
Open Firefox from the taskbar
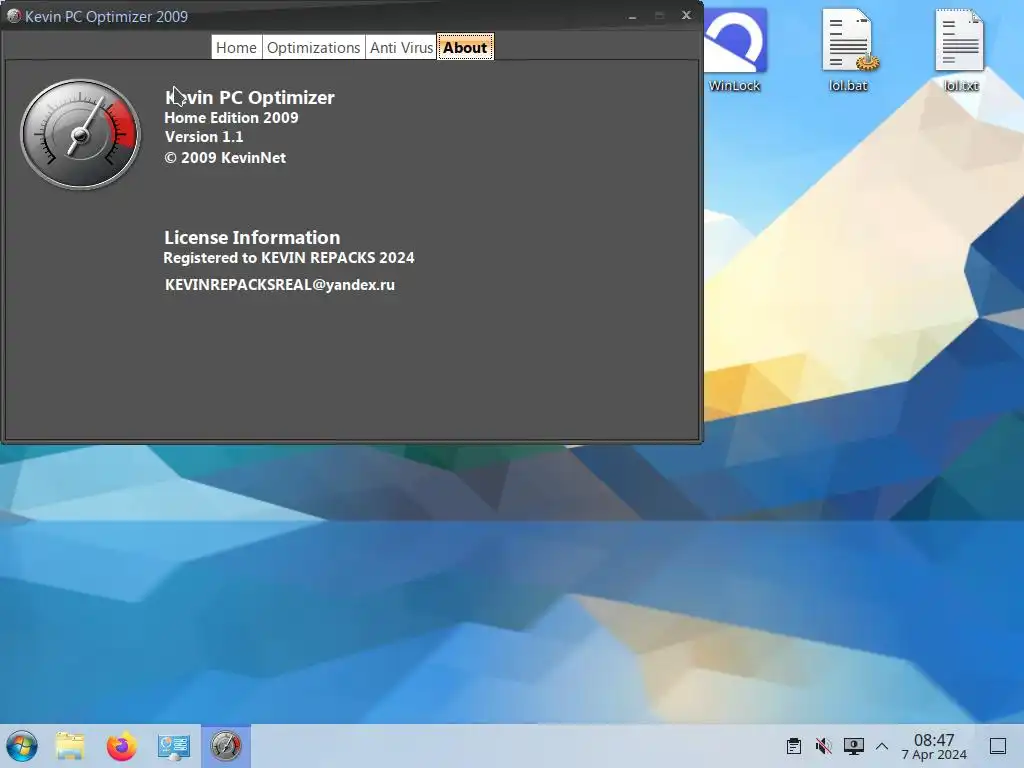click(x=121, y=746)
